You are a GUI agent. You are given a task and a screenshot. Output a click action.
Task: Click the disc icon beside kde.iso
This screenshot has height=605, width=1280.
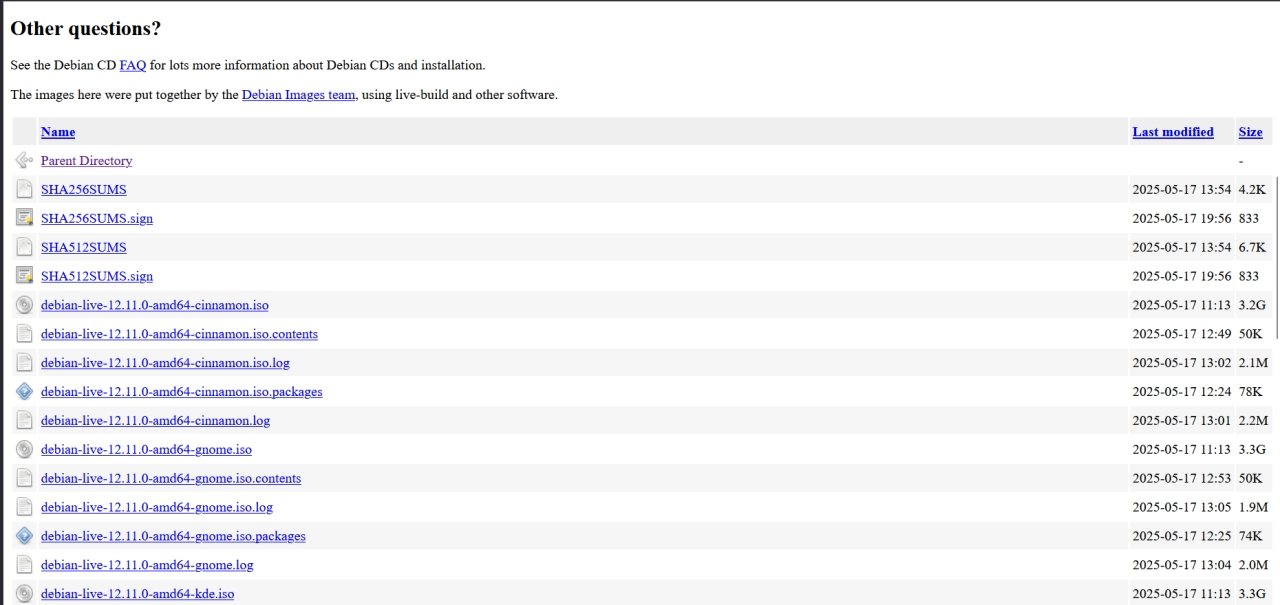[24, 594]
